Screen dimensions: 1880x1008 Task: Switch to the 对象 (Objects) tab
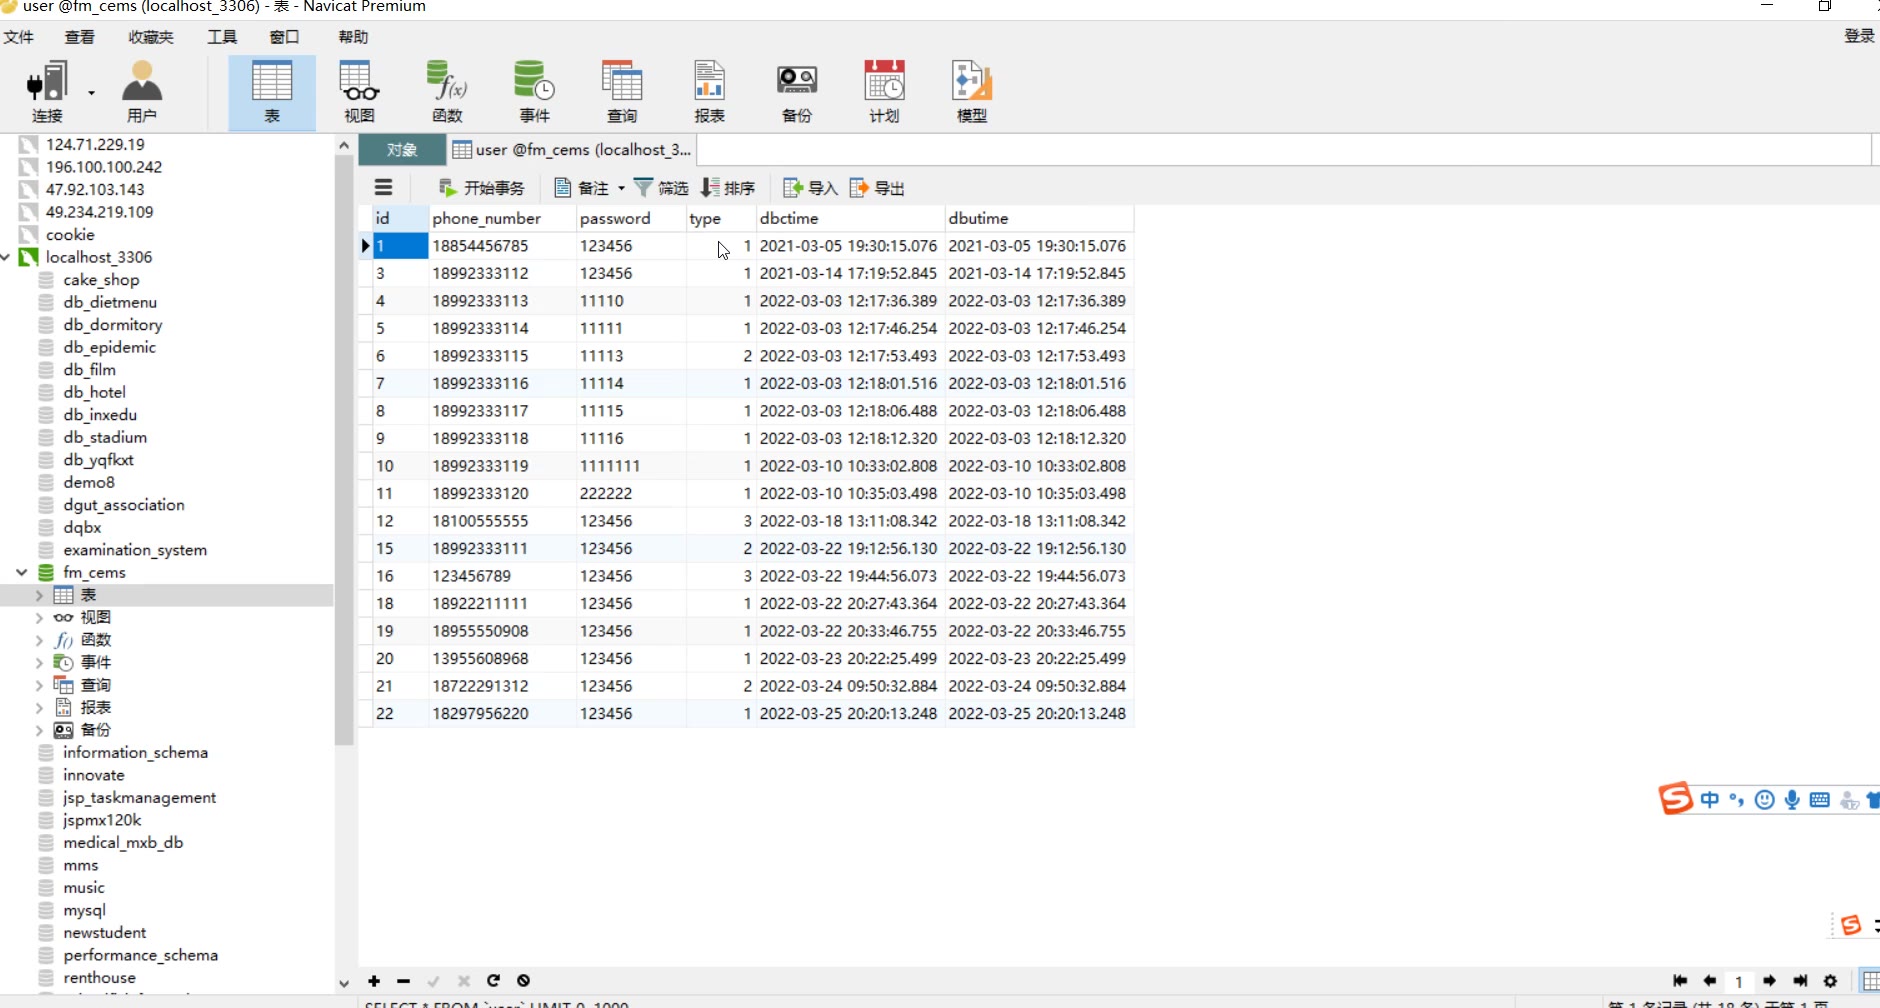click(x=402, y=150)
